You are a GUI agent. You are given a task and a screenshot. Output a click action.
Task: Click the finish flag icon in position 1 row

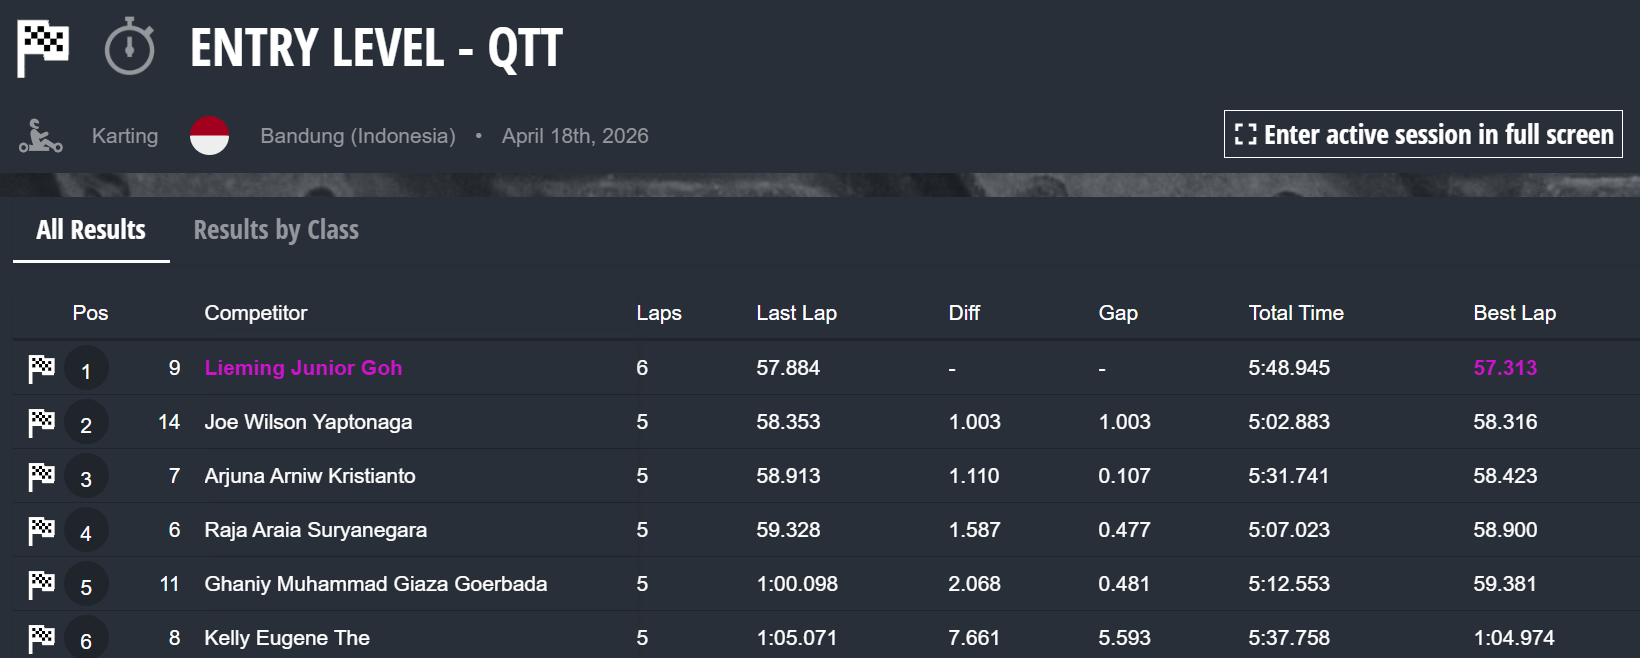click(41, 369)
